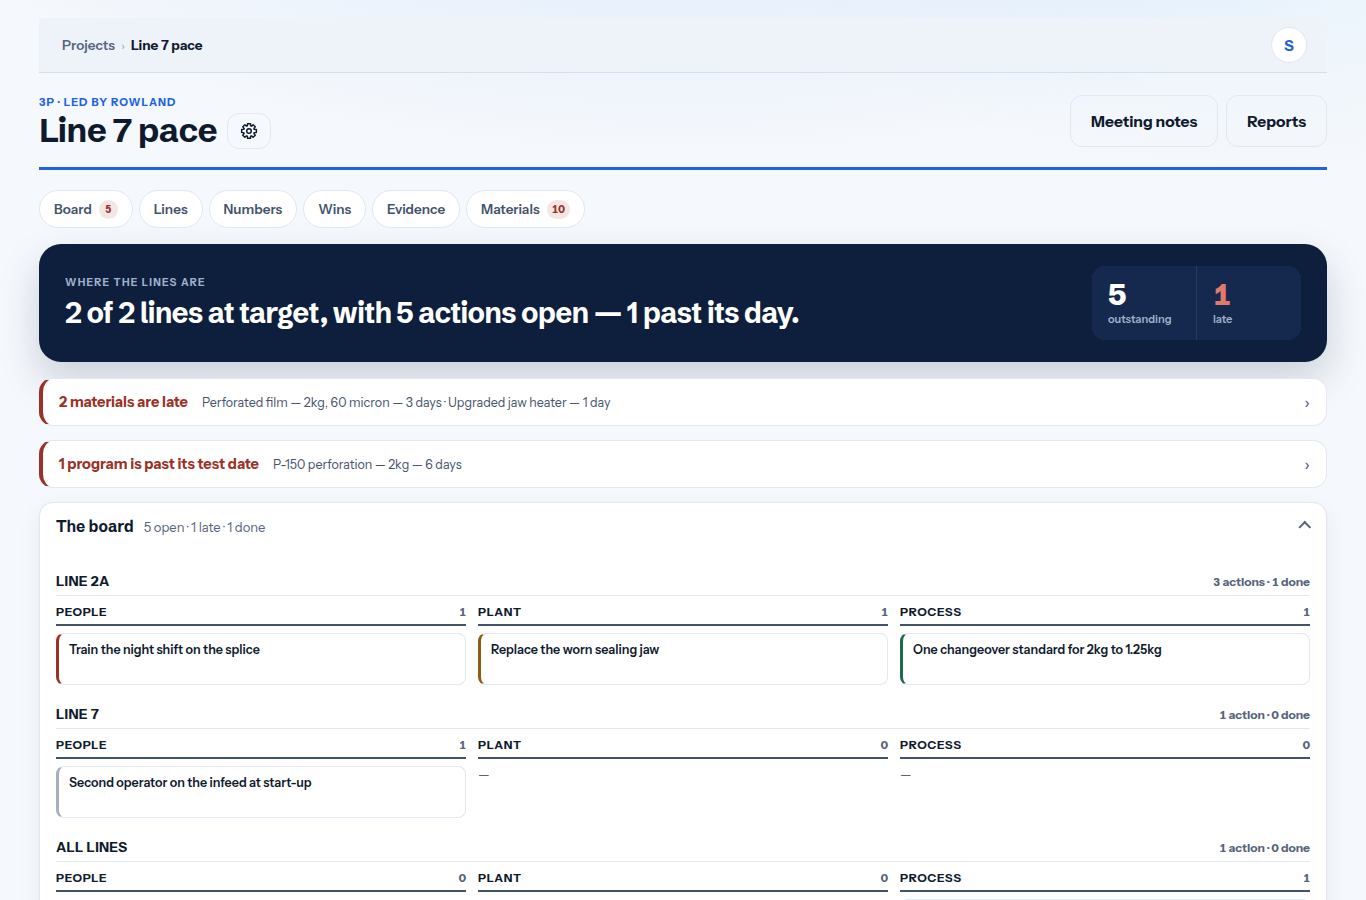This screenshot has width=1366, height=900.
Task: Open Meeting notes
Action: click(1144, 121)
